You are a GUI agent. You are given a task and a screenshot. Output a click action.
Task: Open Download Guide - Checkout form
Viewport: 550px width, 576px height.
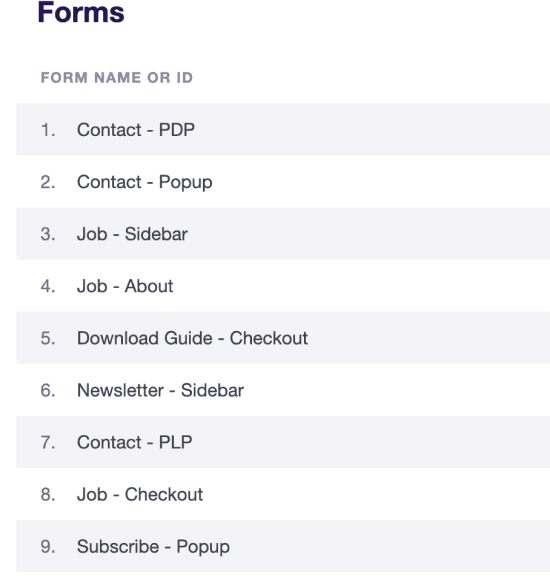(283, 338)
